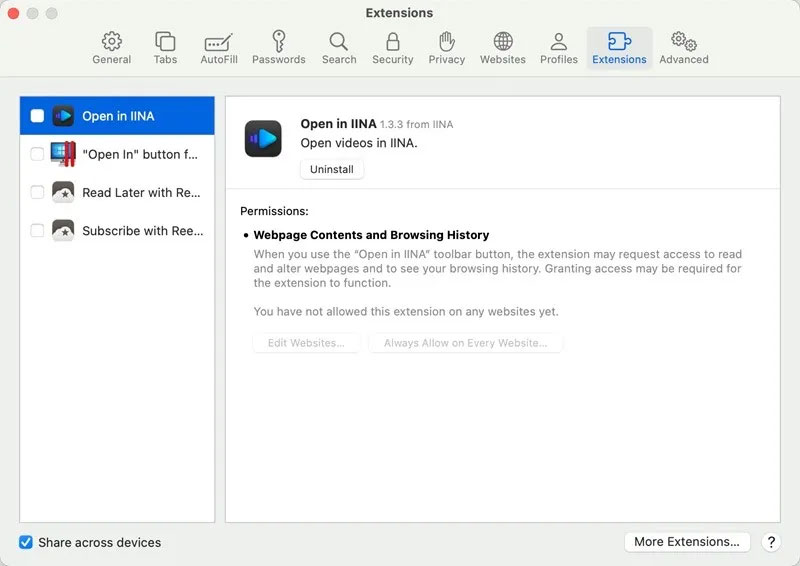800x566 pixels.
Task: Open the Profiles settings pane
Action: (x=559, y=48)
